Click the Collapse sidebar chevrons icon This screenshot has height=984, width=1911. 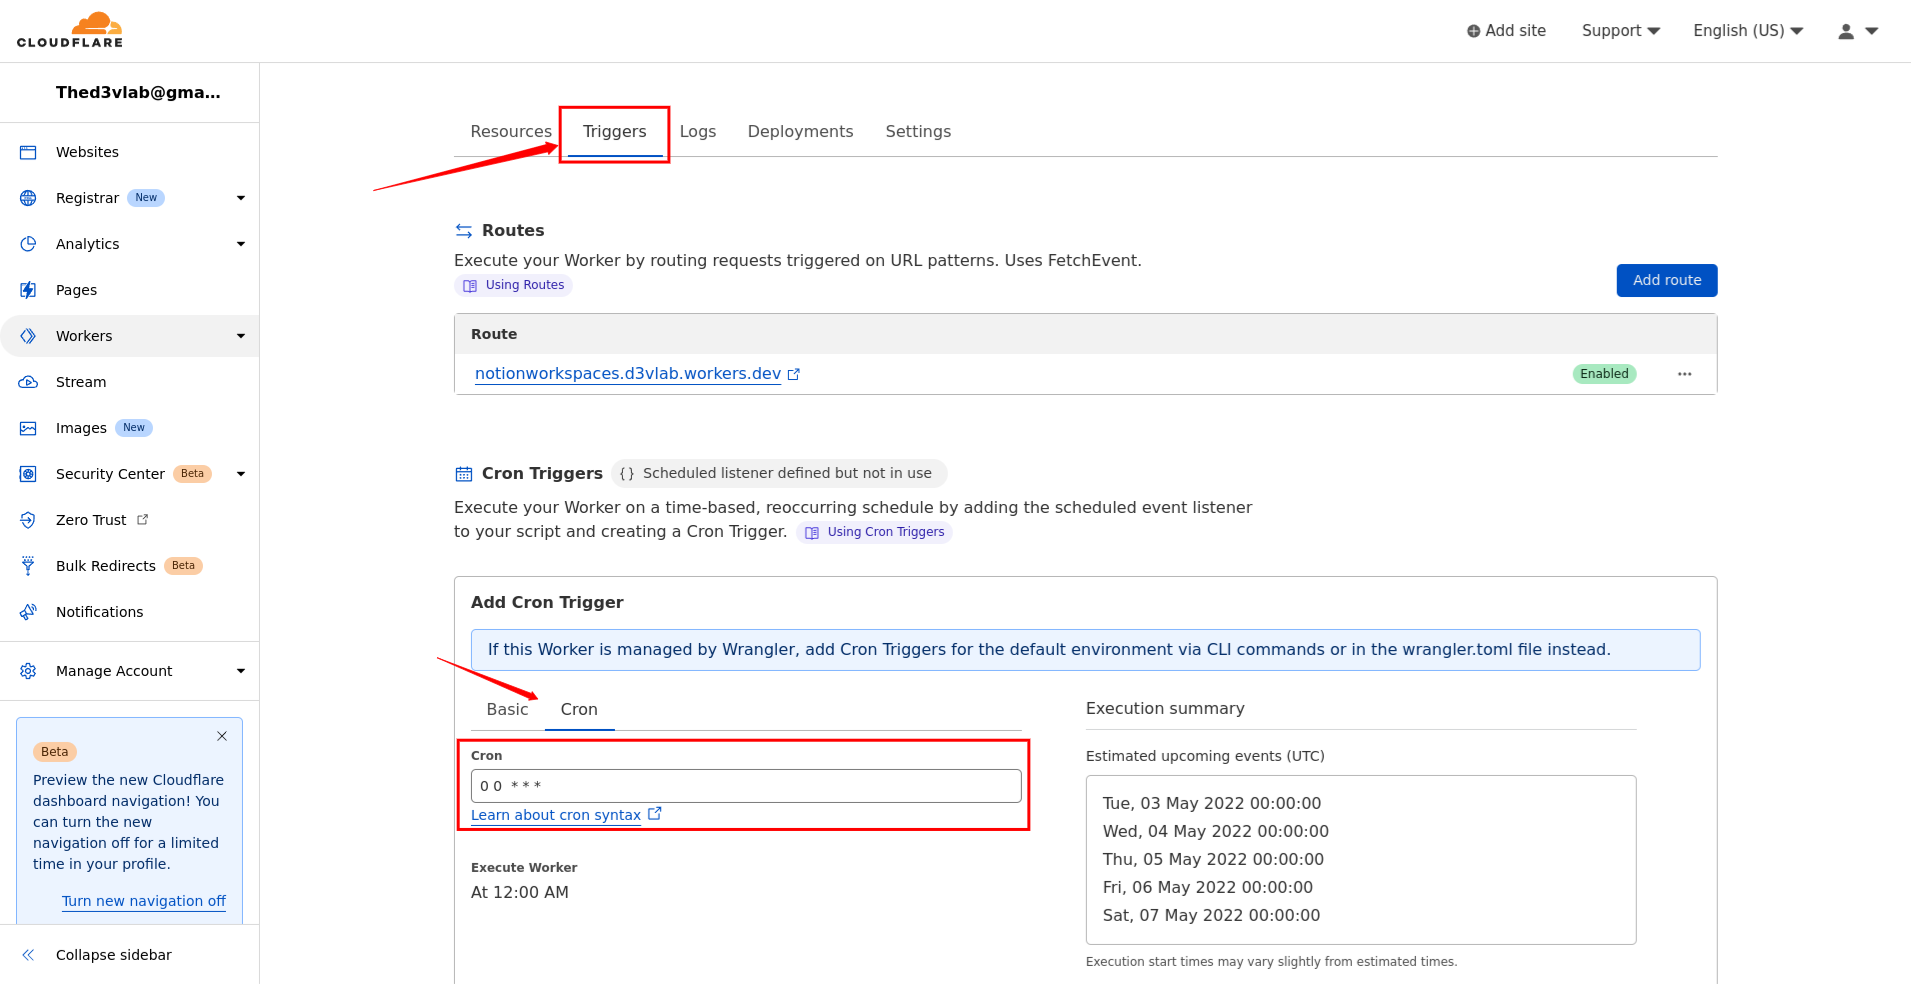[28, 955]
